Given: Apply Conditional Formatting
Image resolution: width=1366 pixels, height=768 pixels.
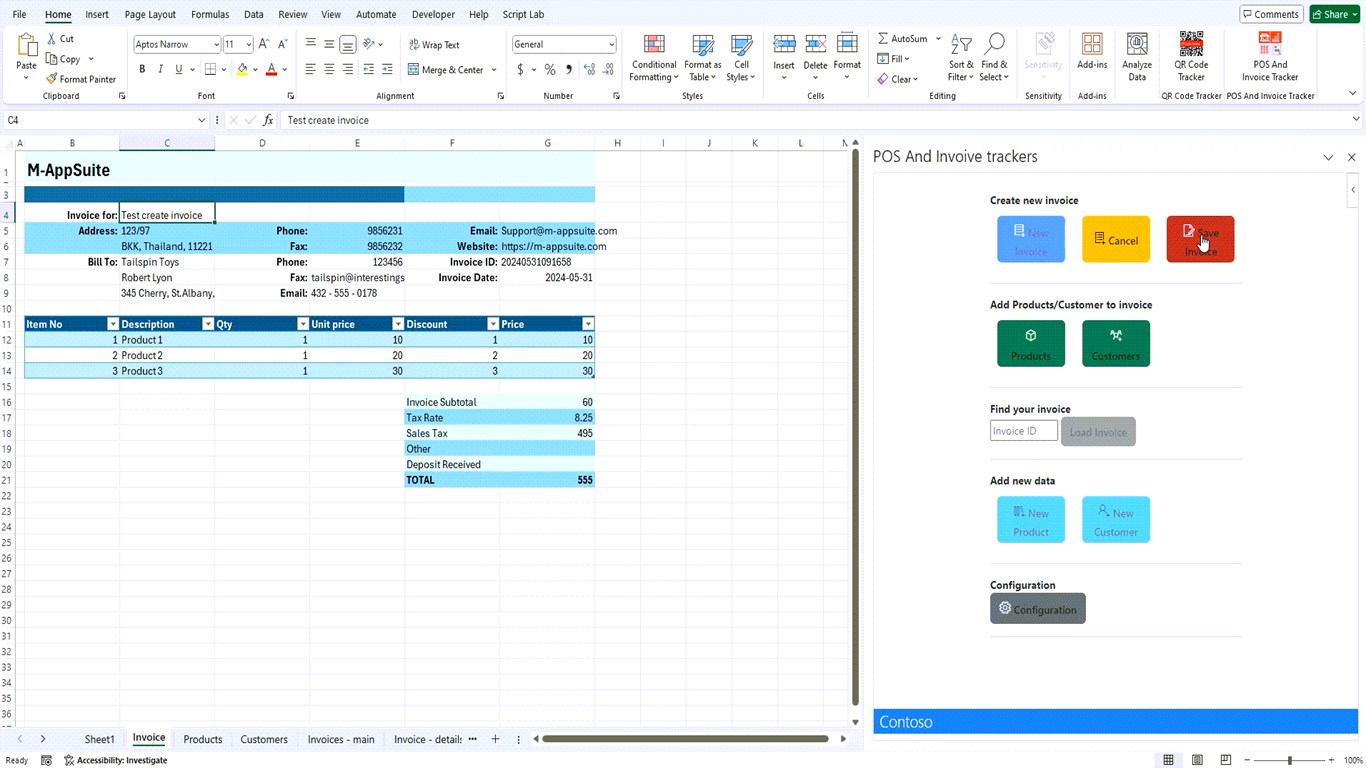Looking at the screenshot, I should tap(654, 57).
